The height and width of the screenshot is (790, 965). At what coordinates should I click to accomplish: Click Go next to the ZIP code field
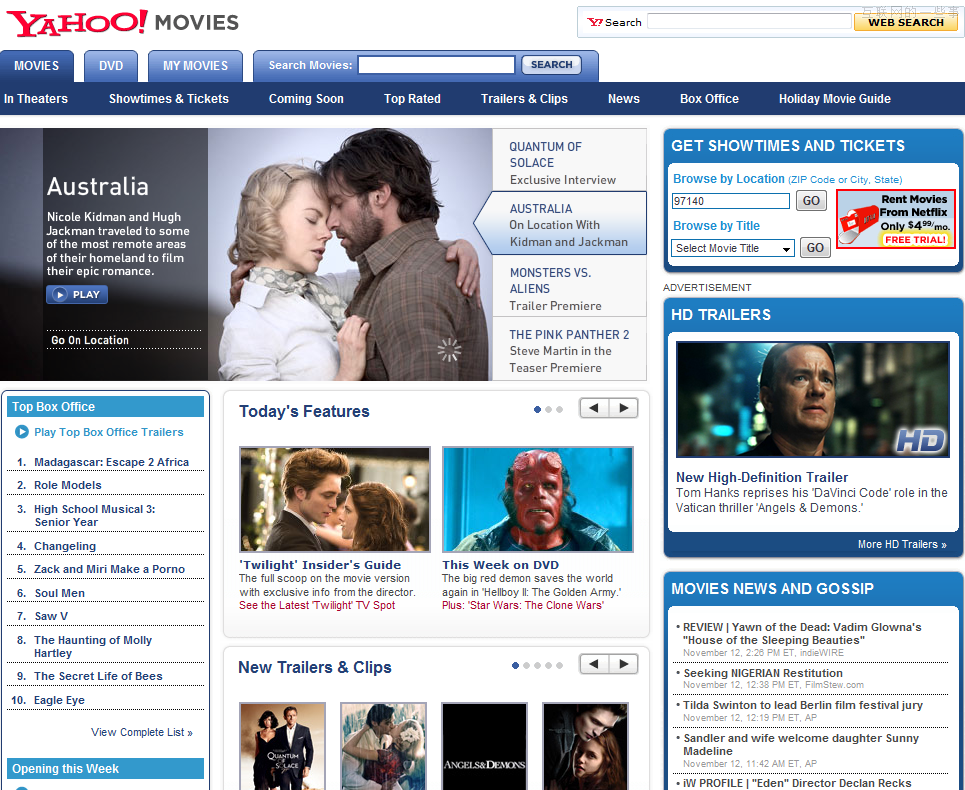pyautogui.click(x=811, y=201)
